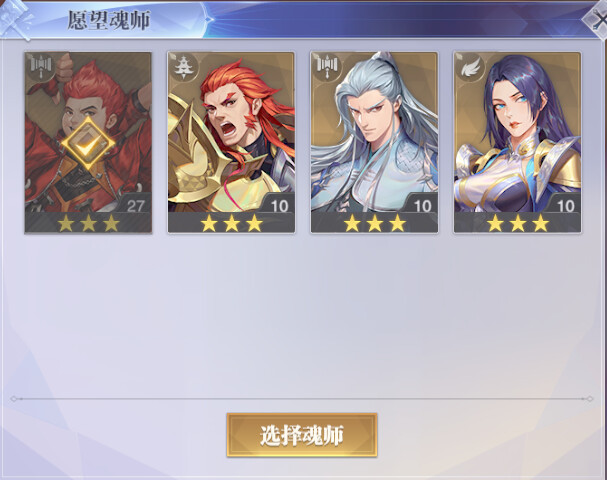Close the 愿望魂师 dialog
Image resolution: width=607 pixels, height=480 pixels.
click(597, 18)
